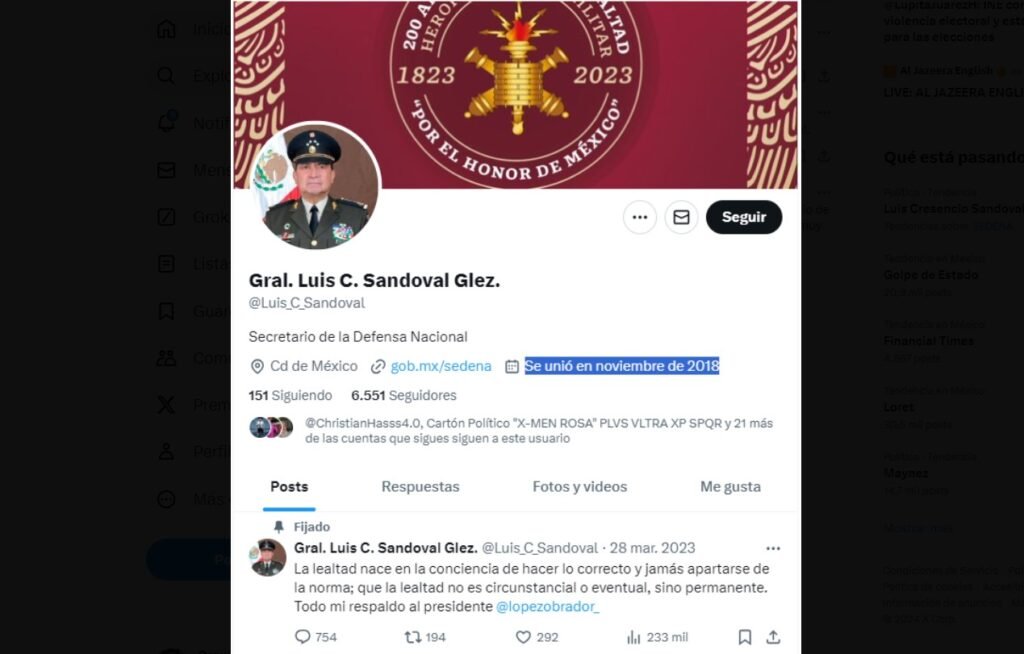Image resolution: width=1024 pixels, height=654 pixels.
Task: Share the pinned post via share icon
Action: [773, 637]
